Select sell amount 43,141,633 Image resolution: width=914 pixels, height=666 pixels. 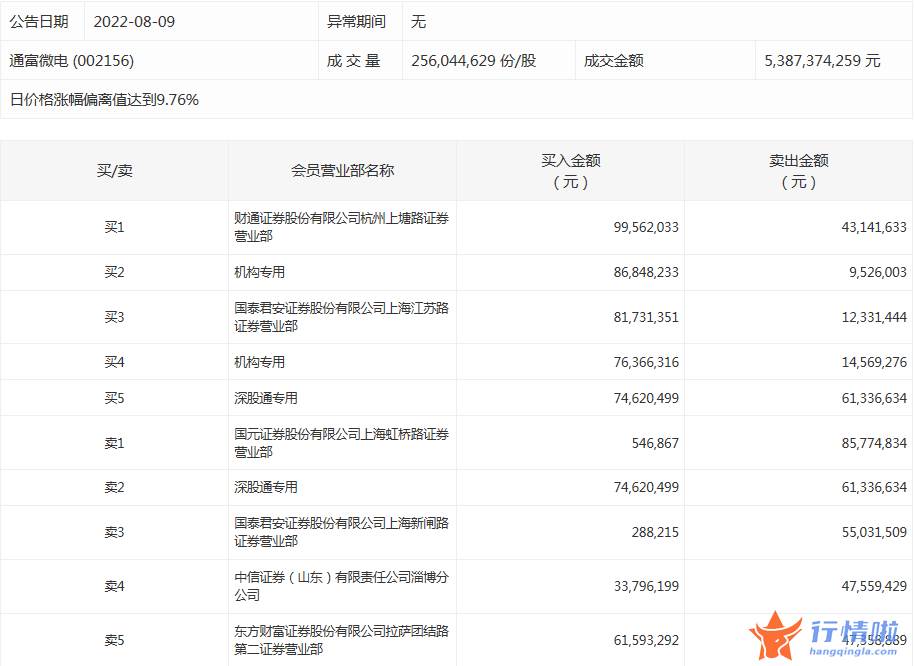[x=874, y=227]
